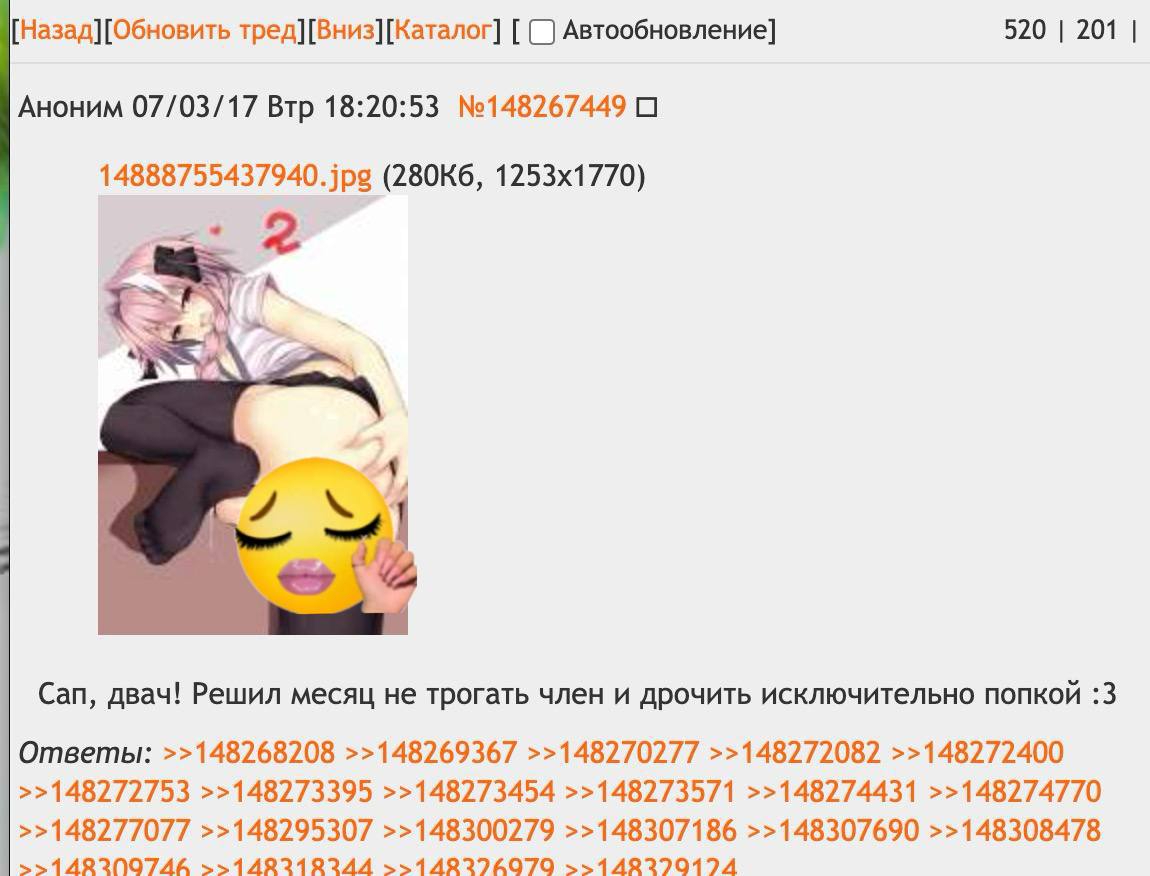Follow reply link >>148273571
The image size is (1150, 876).
click(x=650, y=792)
